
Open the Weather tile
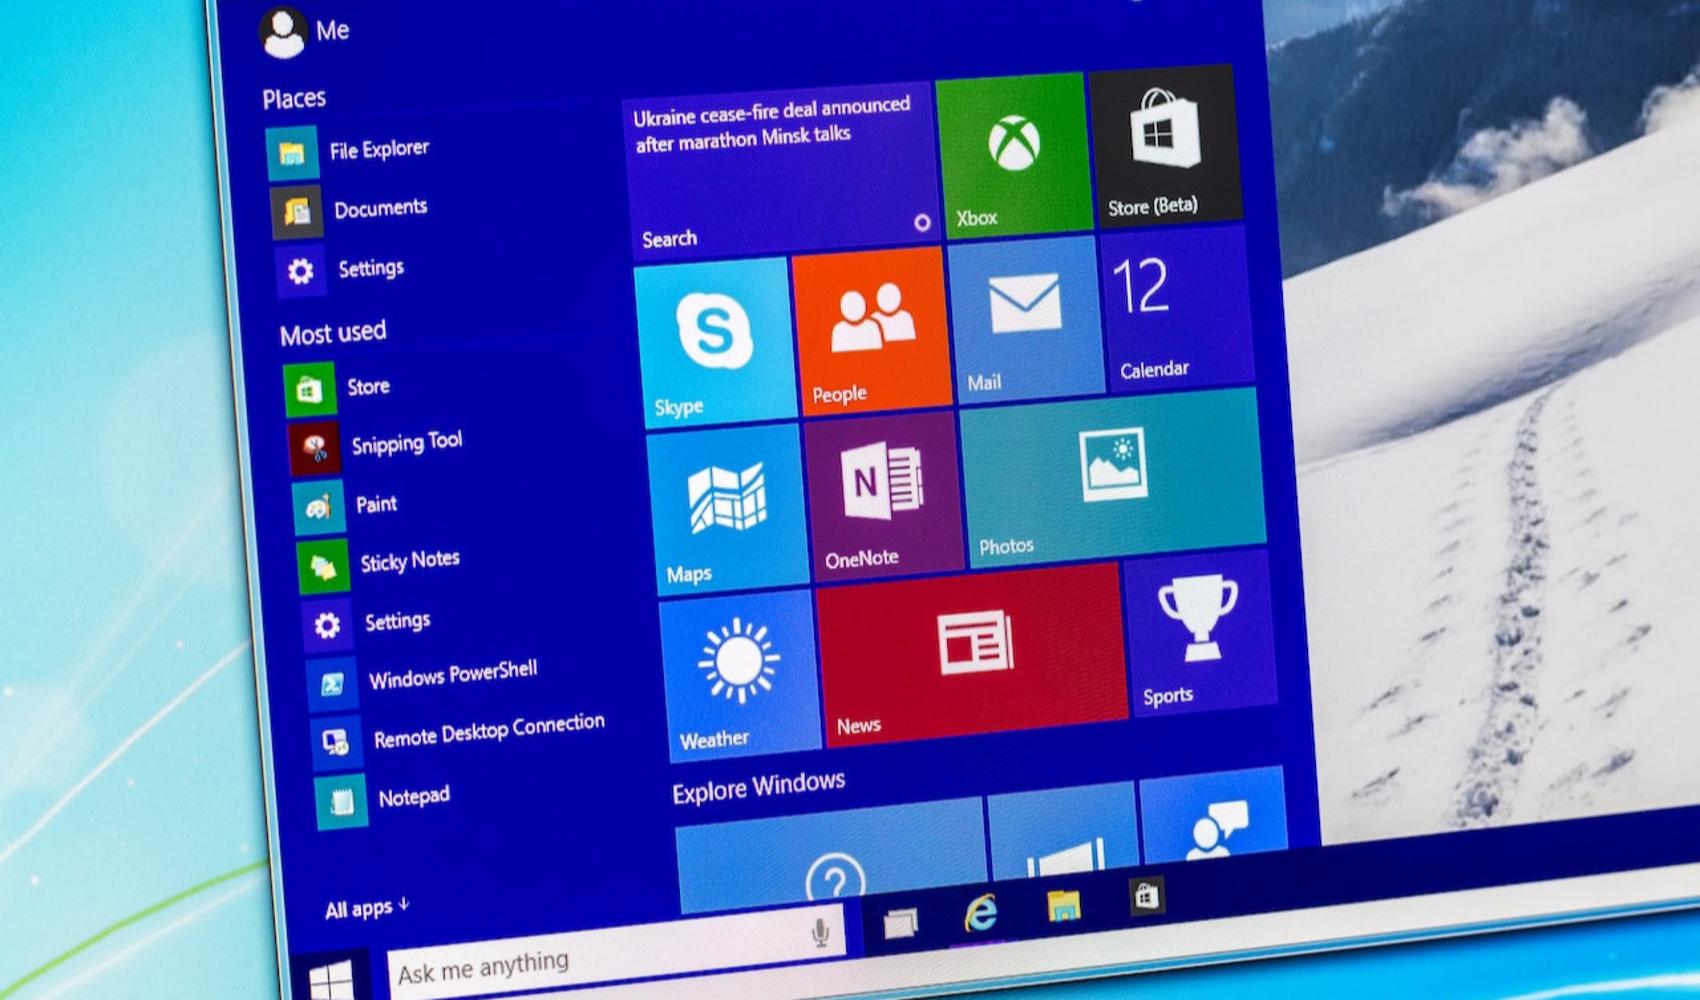(x=740, y=676)
